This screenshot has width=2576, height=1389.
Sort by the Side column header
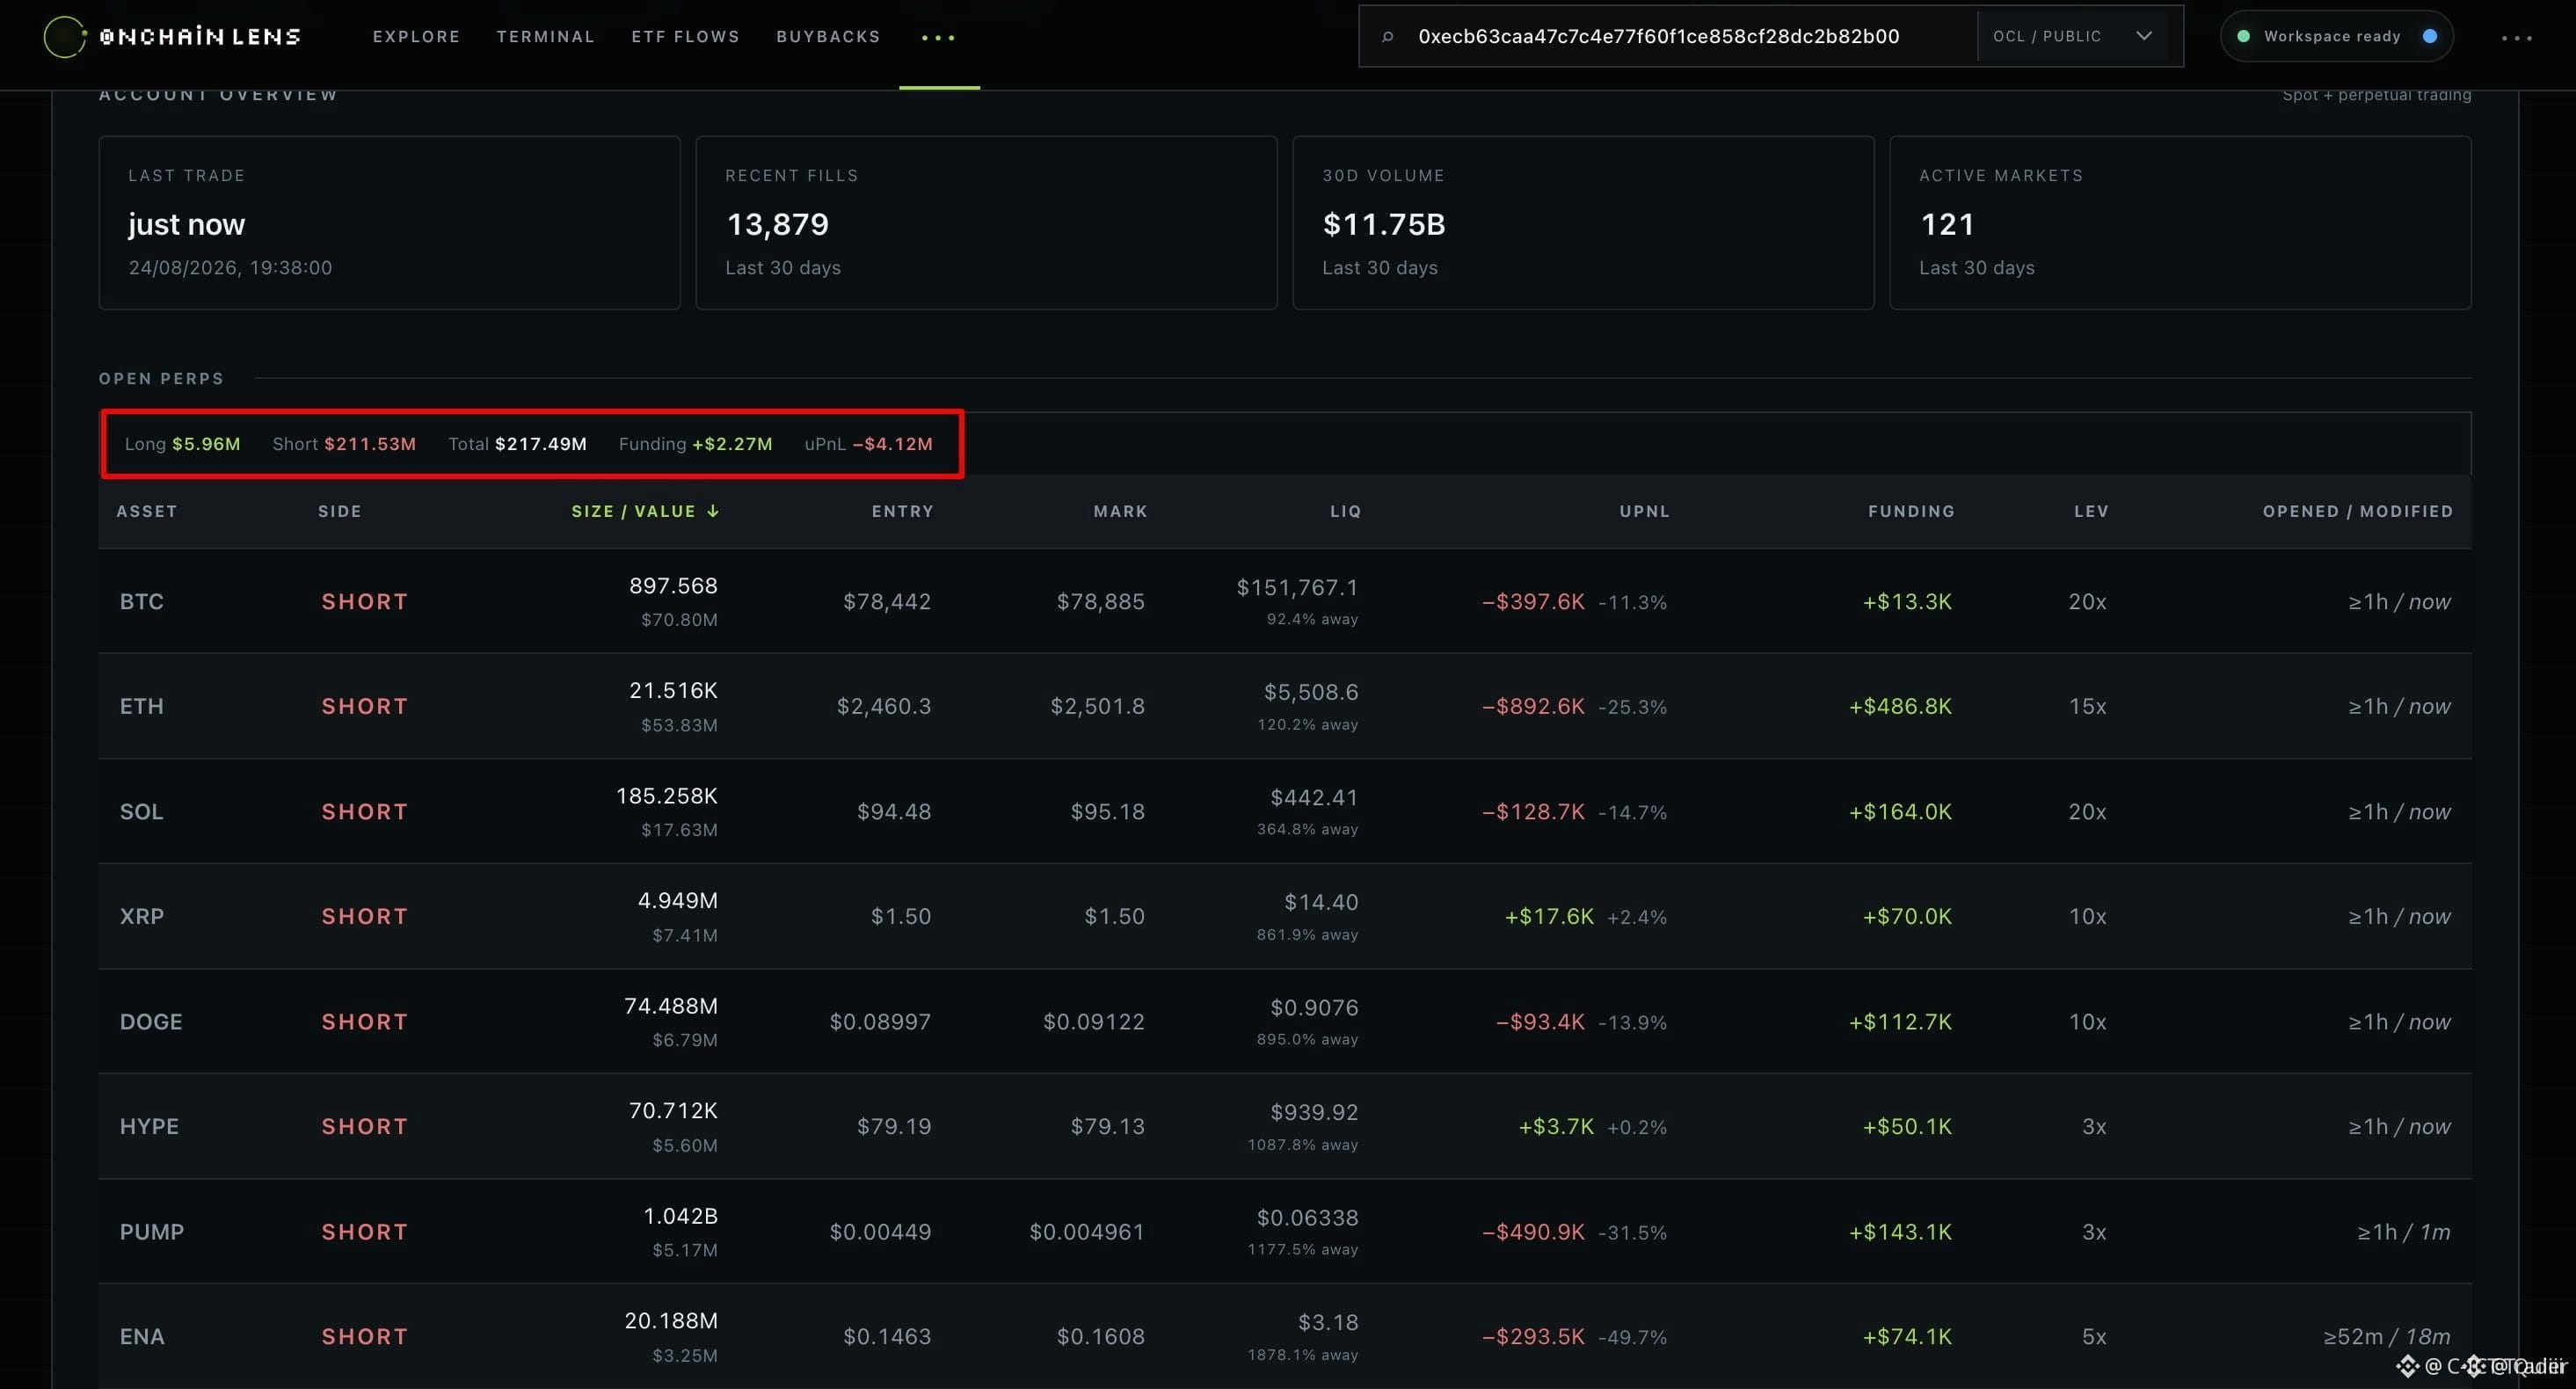coord(340,511)
